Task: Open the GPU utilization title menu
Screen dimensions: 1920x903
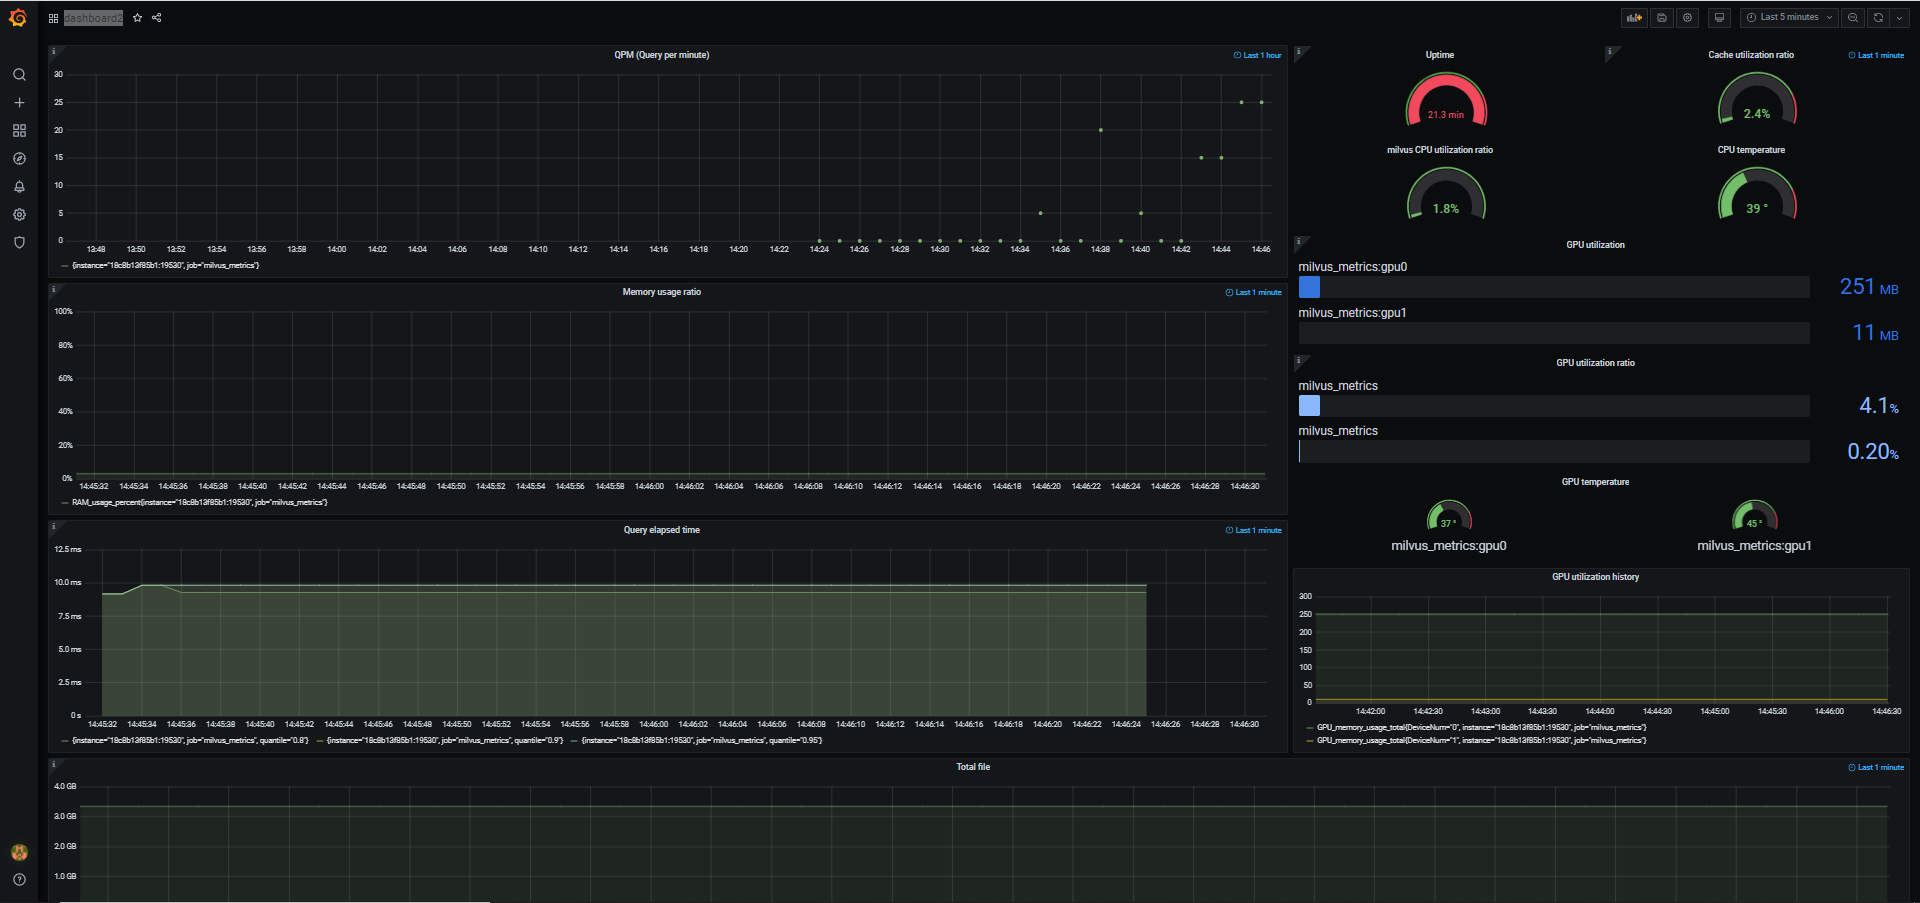Action: 1595,245
